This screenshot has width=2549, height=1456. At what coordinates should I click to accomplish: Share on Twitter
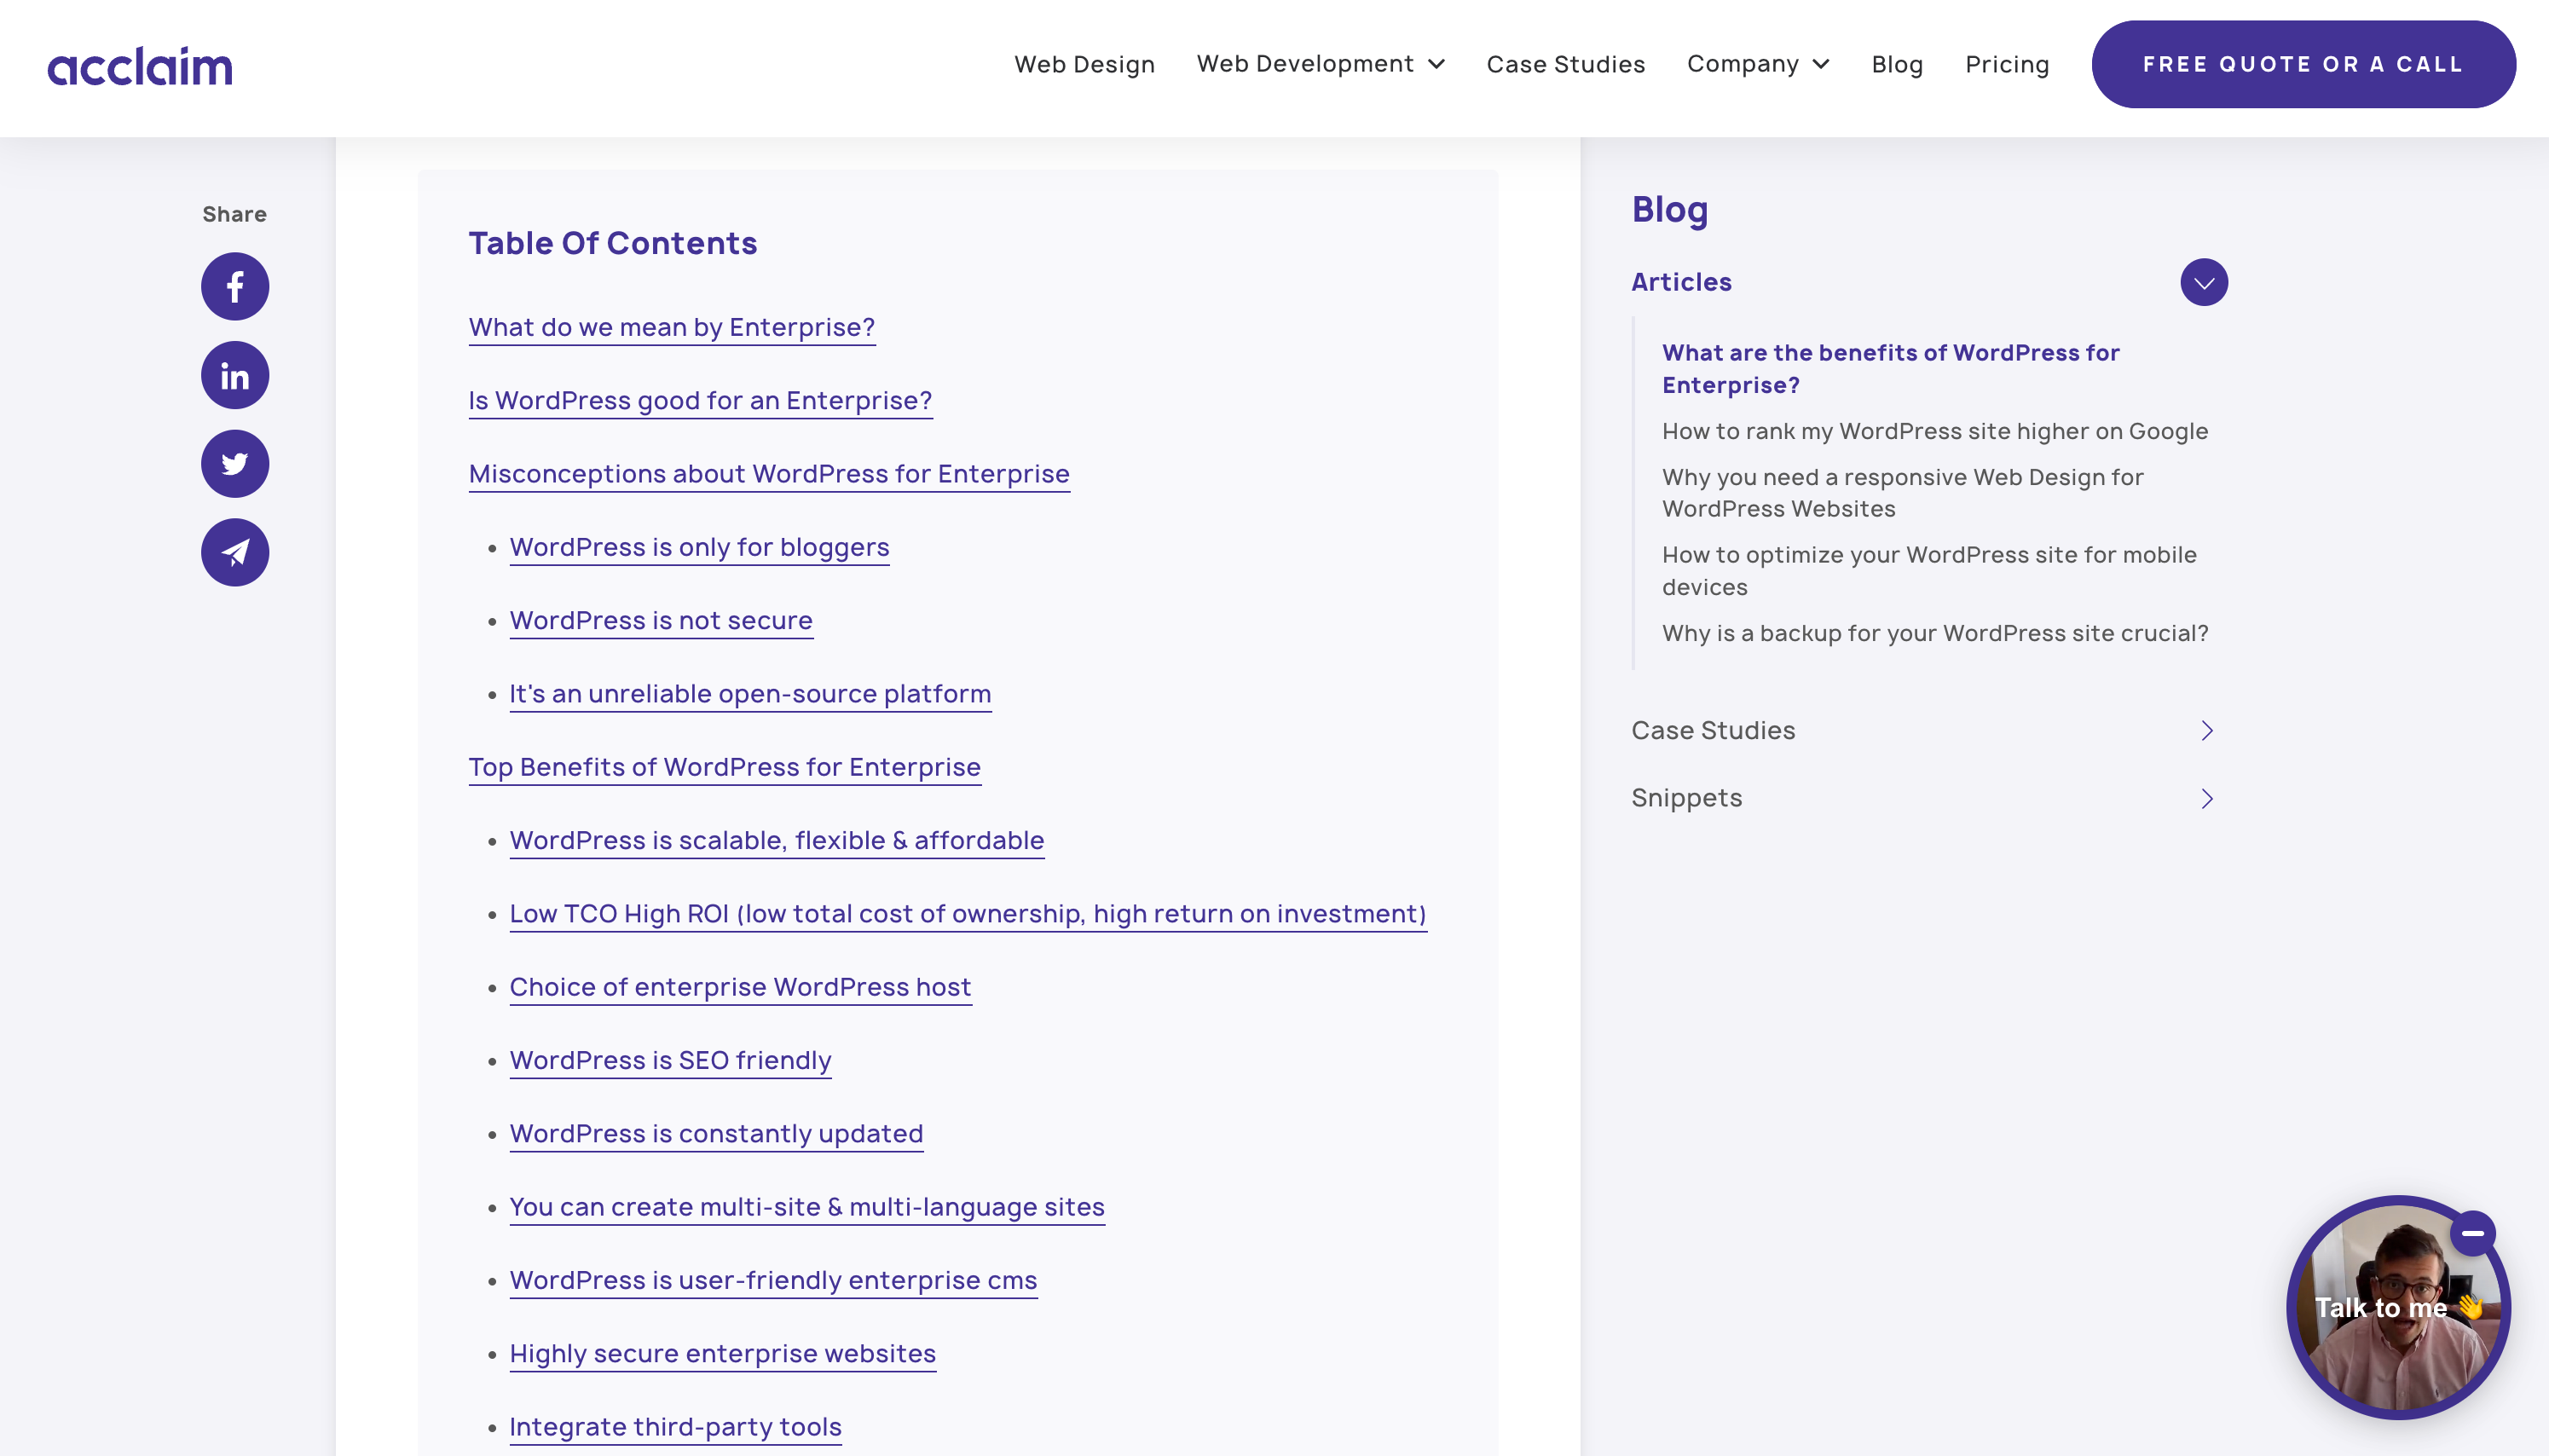tap(235, 464)
